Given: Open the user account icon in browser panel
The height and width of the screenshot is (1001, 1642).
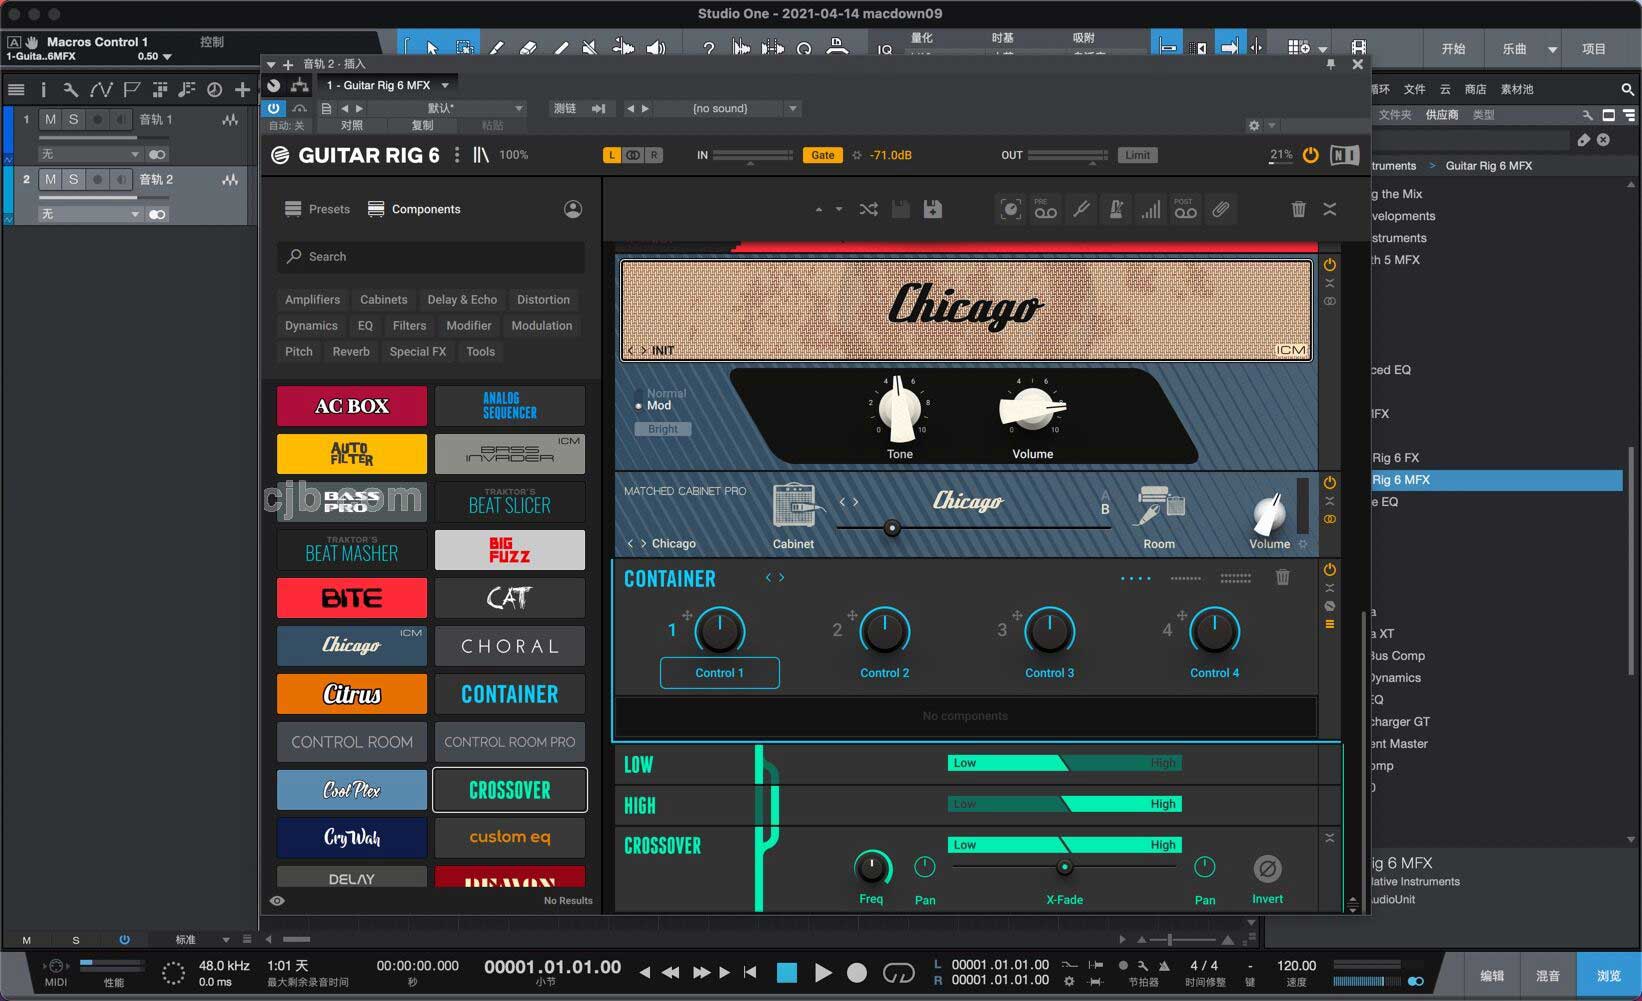Looking at the screenshot, I should click(x=573, y=209).
